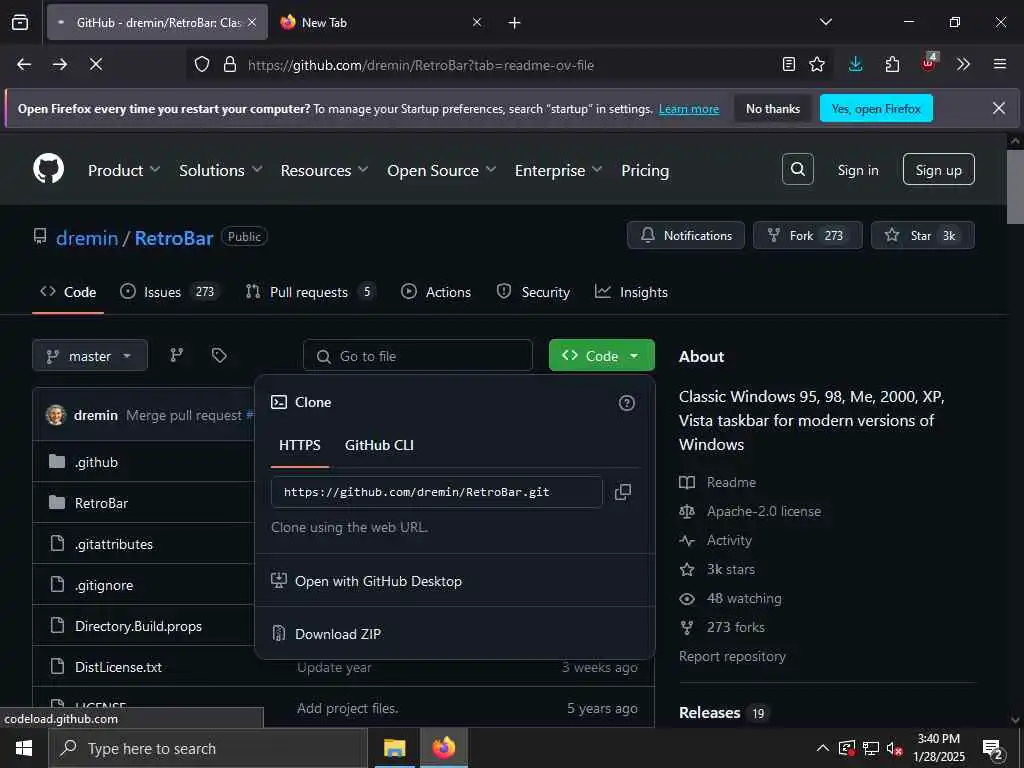1024x768 pixels.
Task: Toggle Firefox reader view icon
Action: (x=789, y=64)
